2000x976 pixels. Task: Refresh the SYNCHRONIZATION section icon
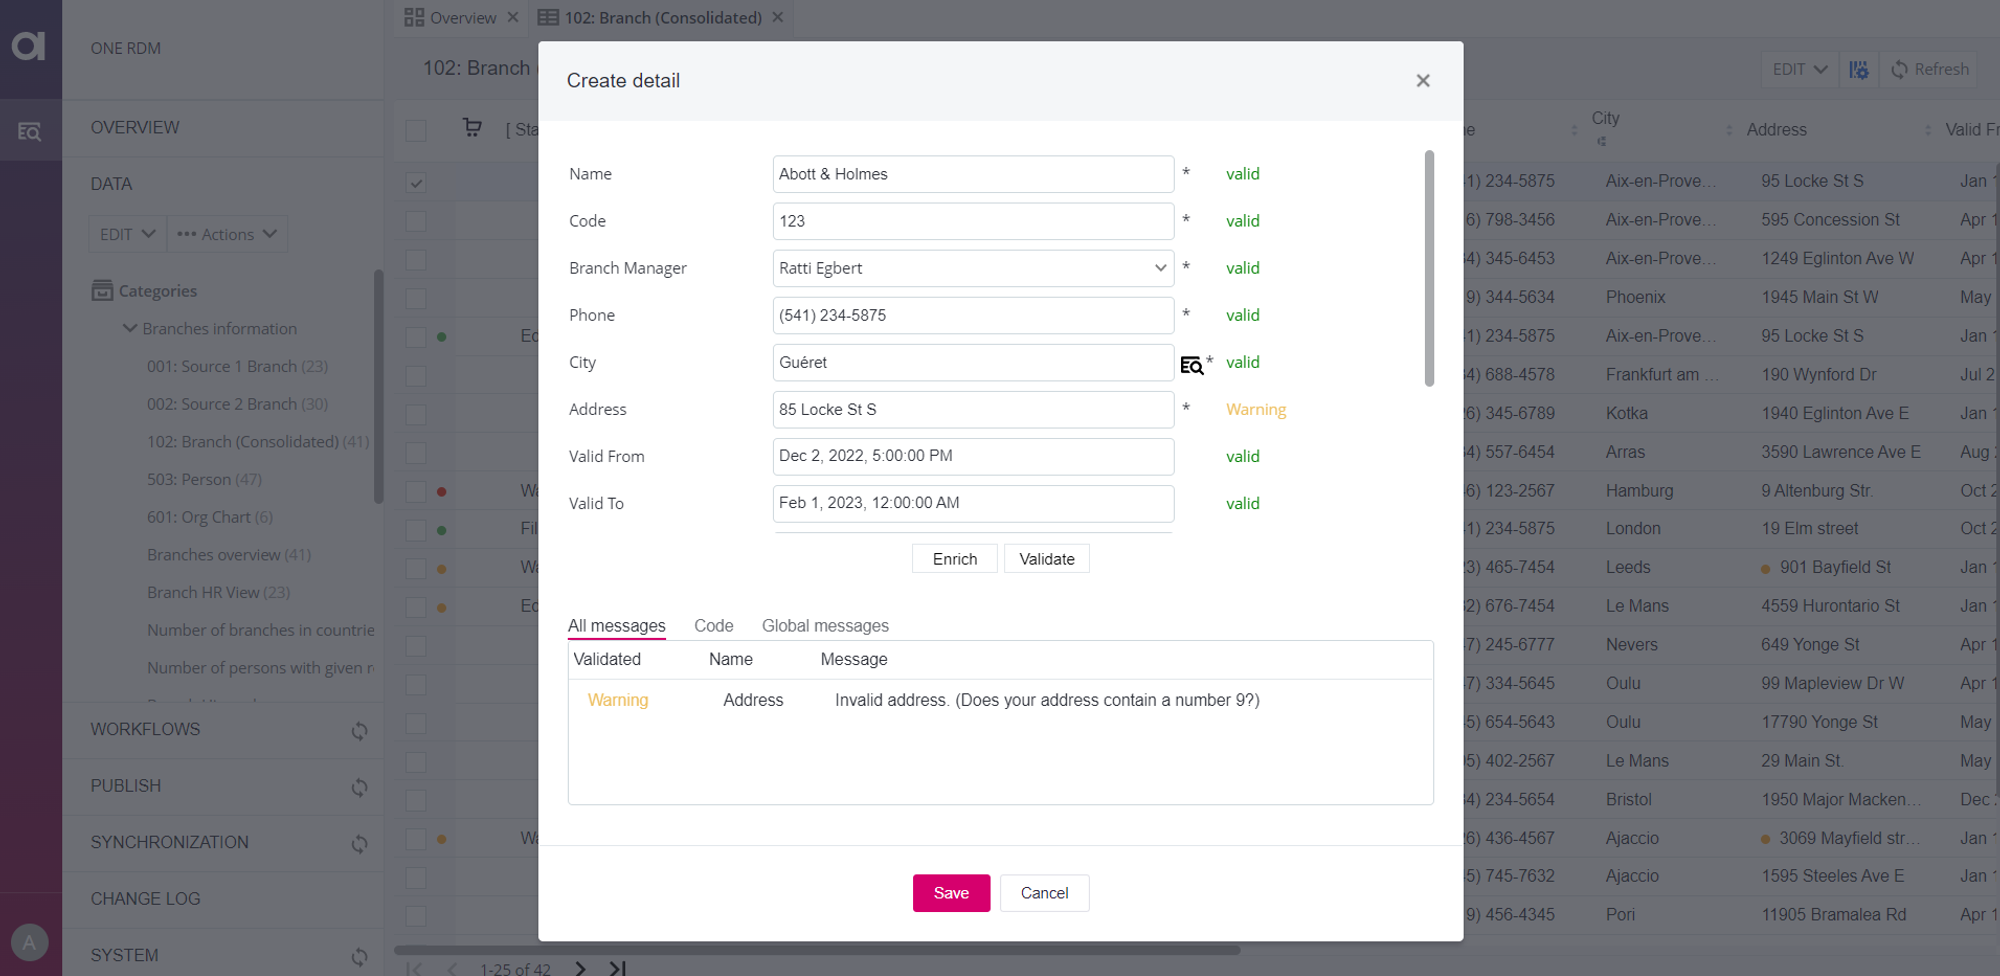(x=359, y=844)
